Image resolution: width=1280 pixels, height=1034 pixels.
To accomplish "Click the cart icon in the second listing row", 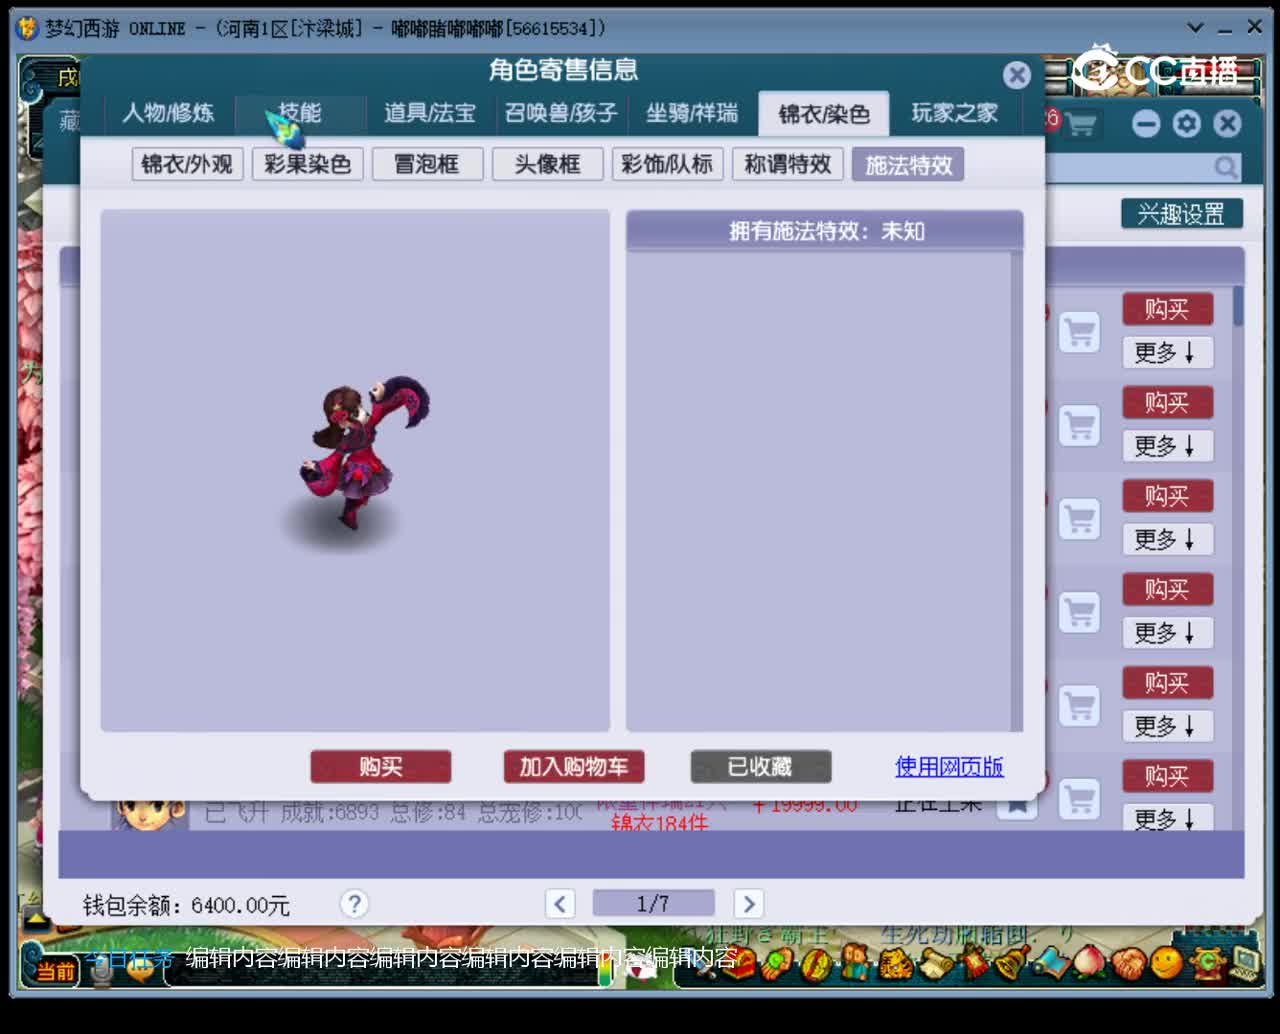I will click(x=1080, y=425).
